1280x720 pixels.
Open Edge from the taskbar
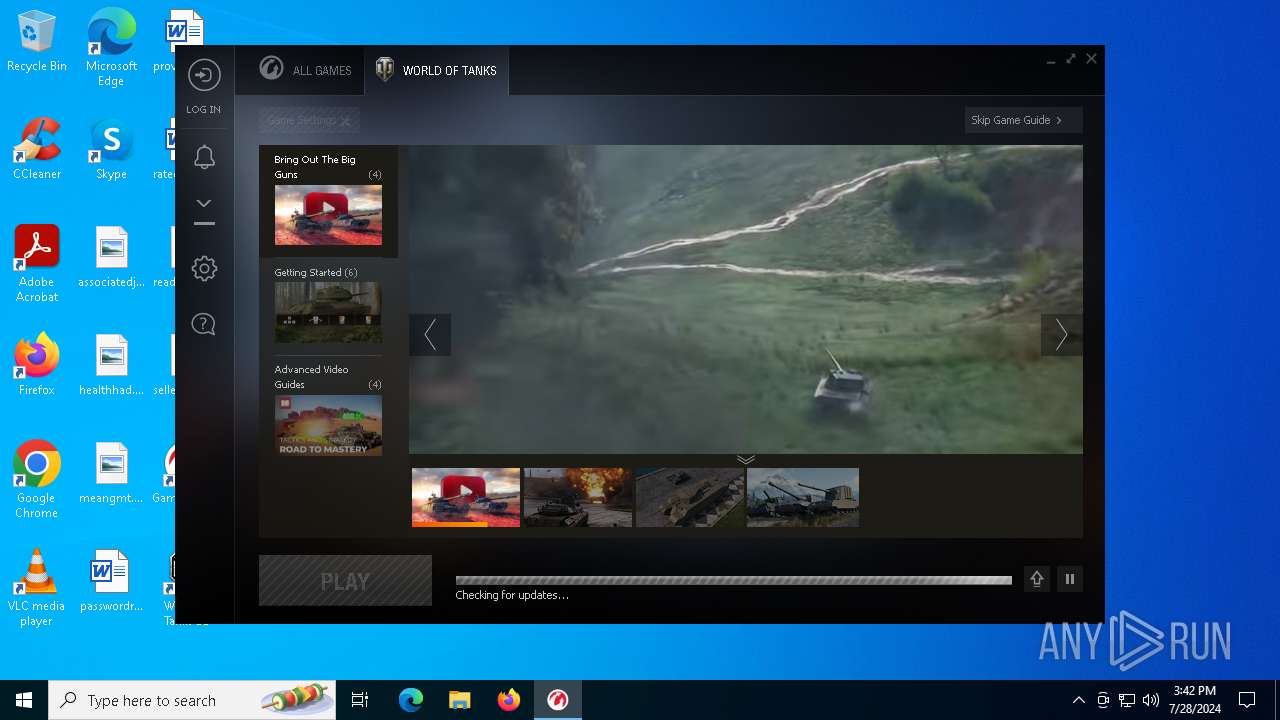tap(411, 700)
